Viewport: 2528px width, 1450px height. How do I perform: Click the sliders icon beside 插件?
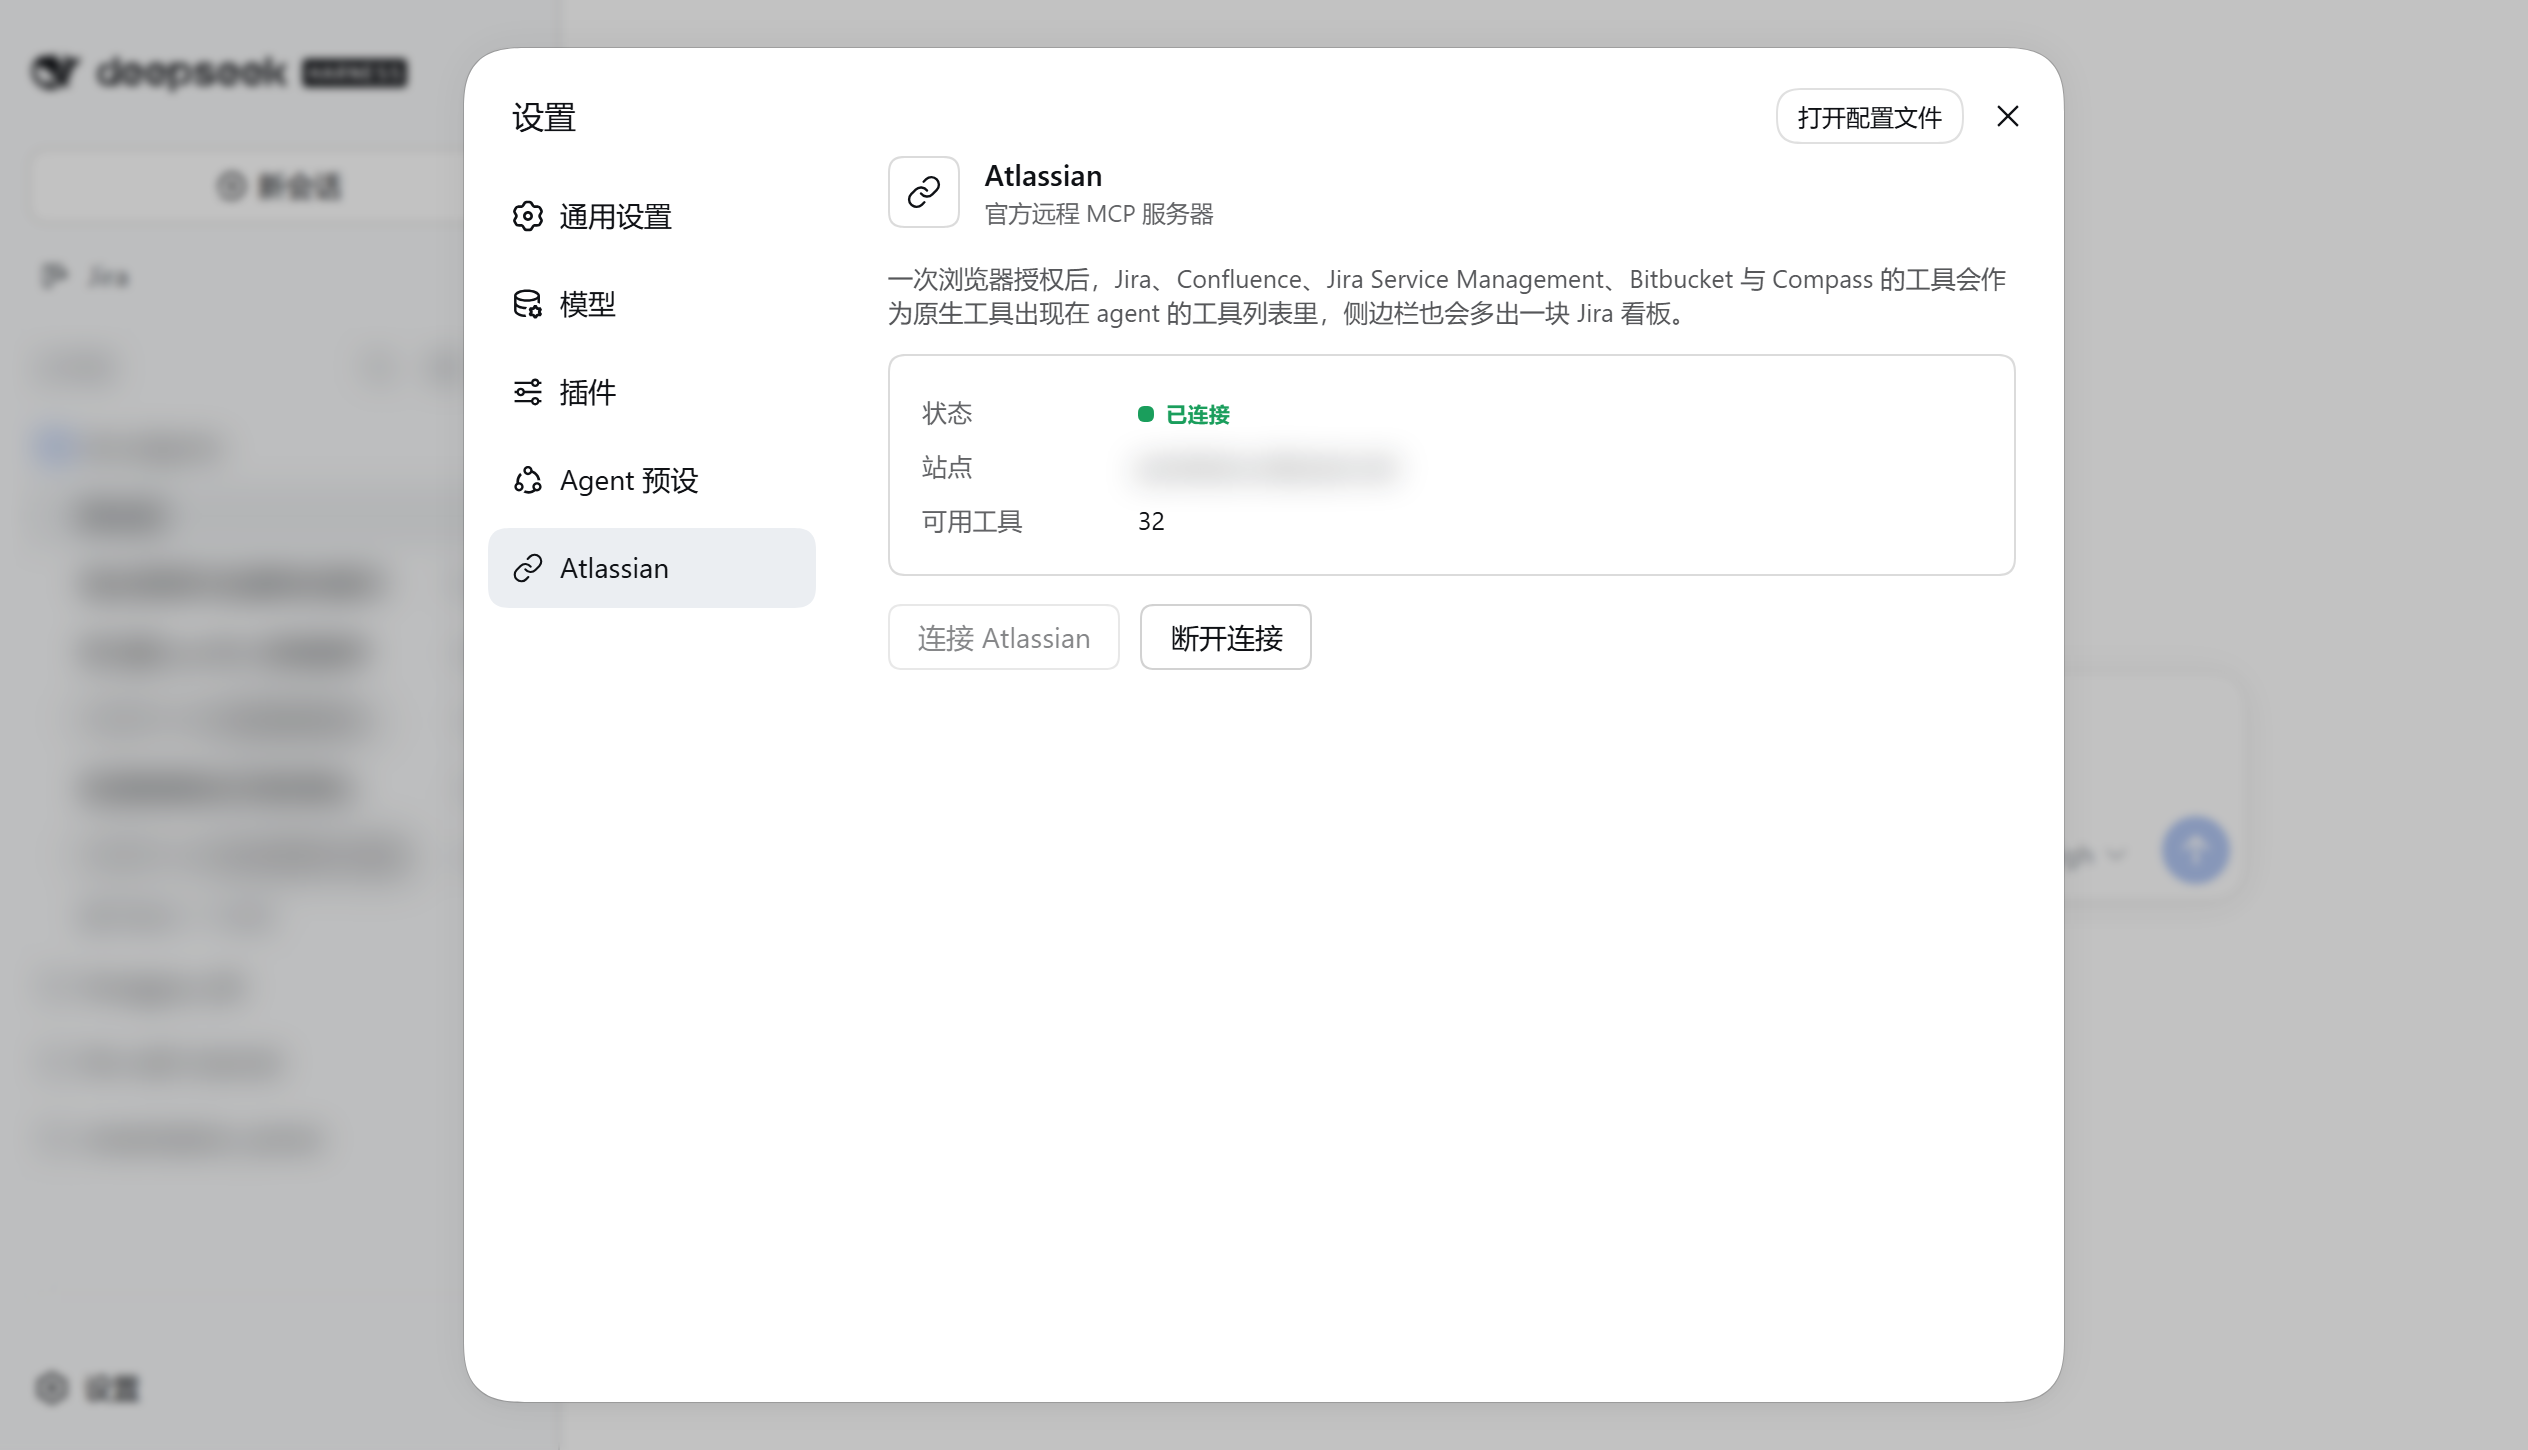point(528,392)
